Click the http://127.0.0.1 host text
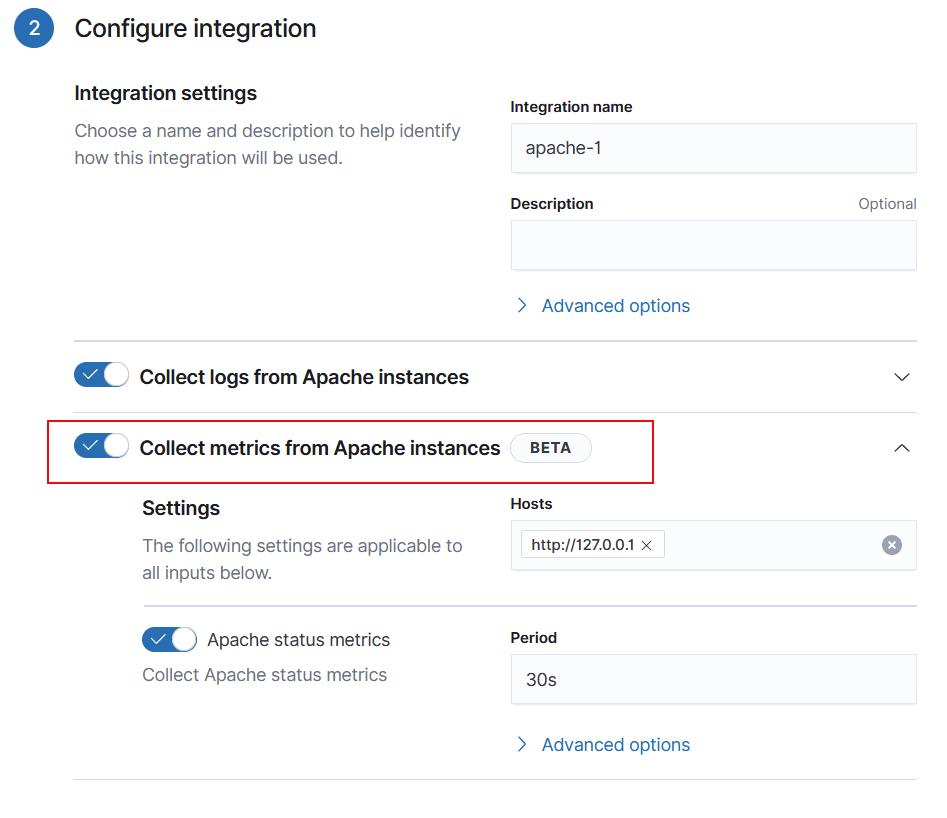 pos(583,545)
